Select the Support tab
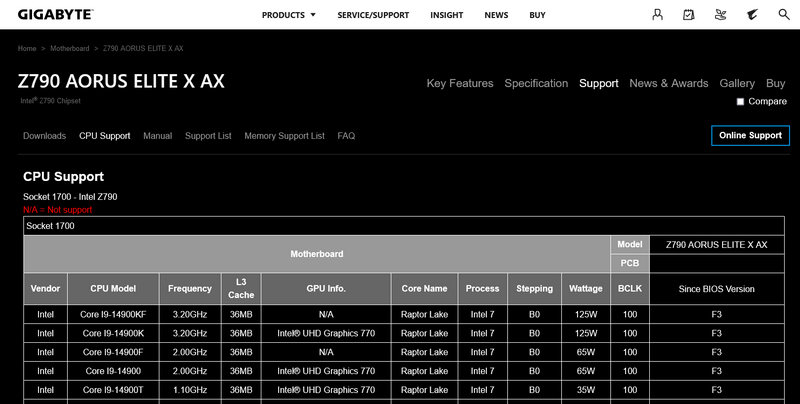Image resolution: width=800 pixels, height=404 pixels. tap(598, 83)
